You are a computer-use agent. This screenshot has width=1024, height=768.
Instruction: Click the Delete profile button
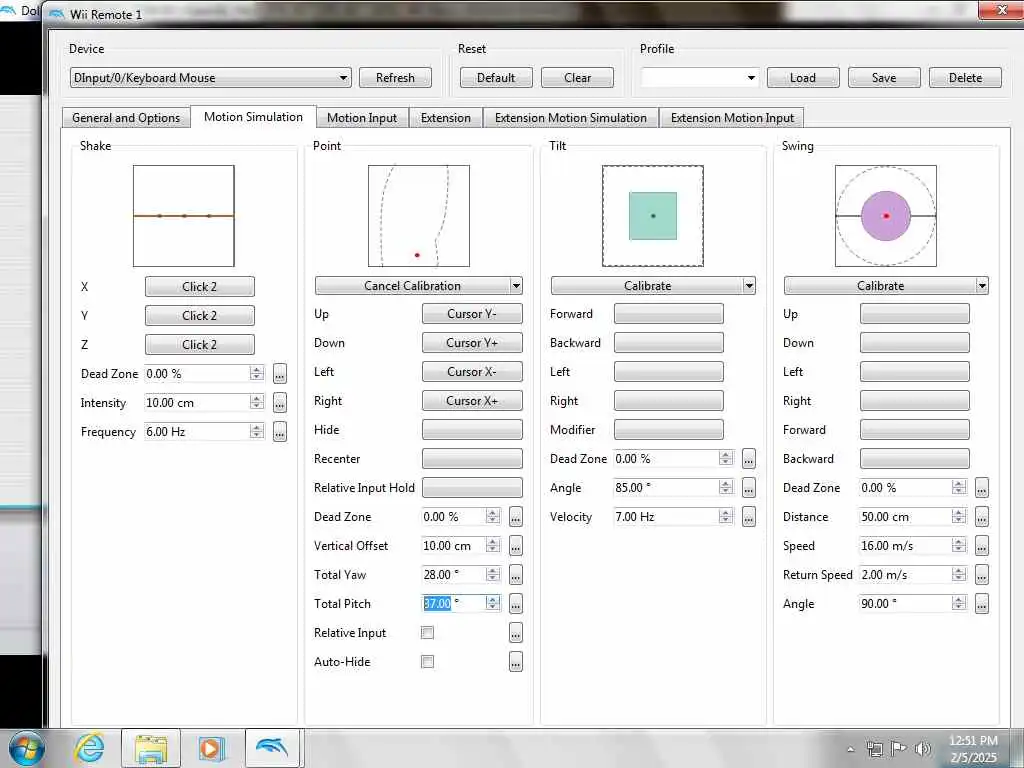point(965,78)
